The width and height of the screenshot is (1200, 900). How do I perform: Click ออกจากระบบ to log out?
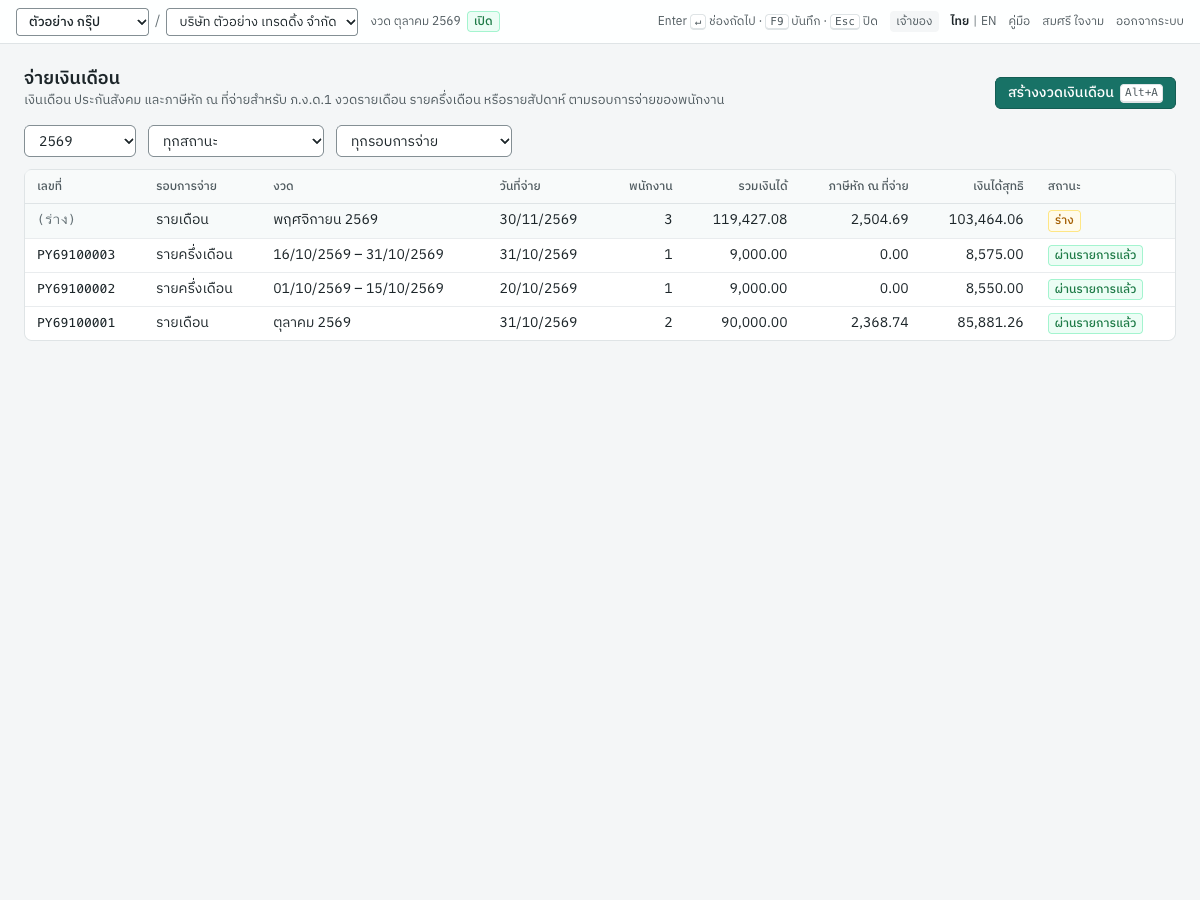(1150, 21)
